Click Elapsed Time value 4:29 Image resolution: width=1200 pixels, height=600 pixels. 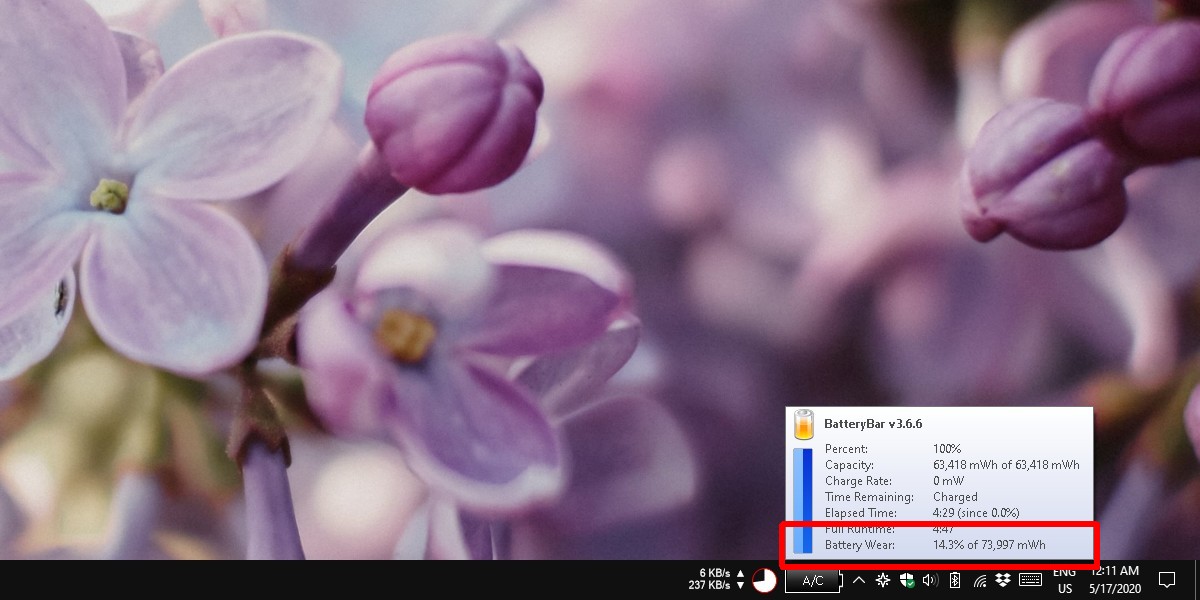(x=976, y=513)
